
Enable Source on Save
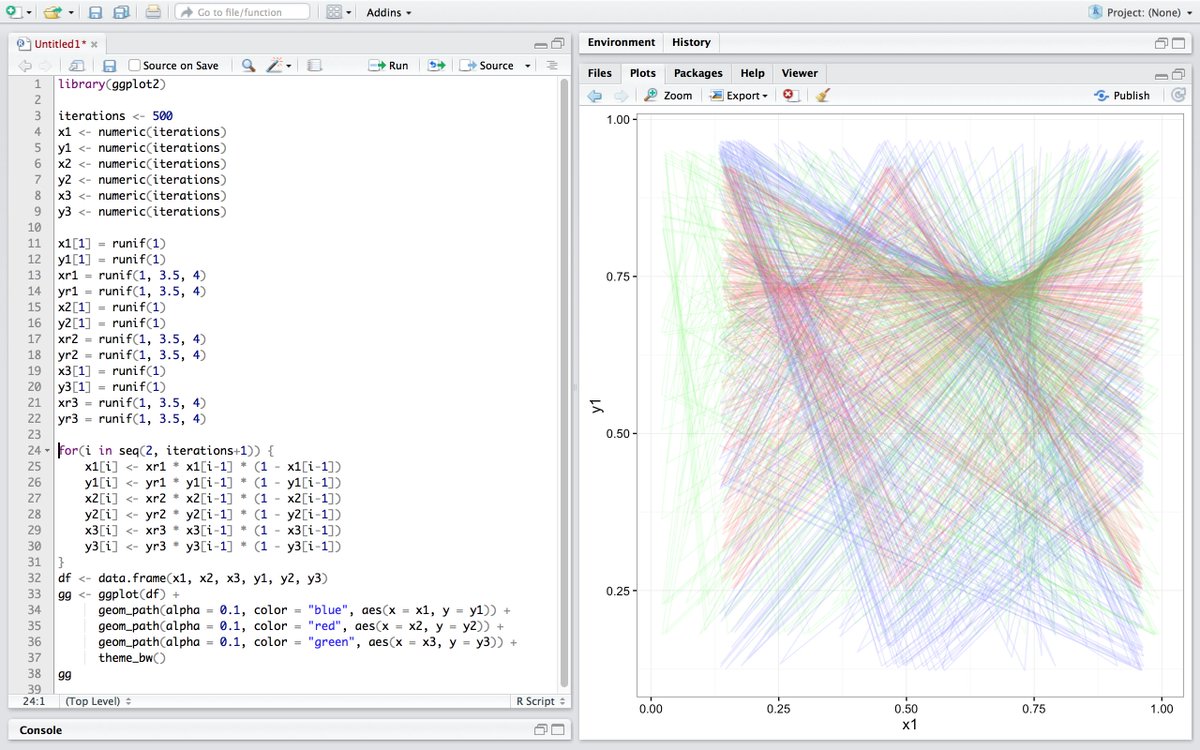[134, 64]
